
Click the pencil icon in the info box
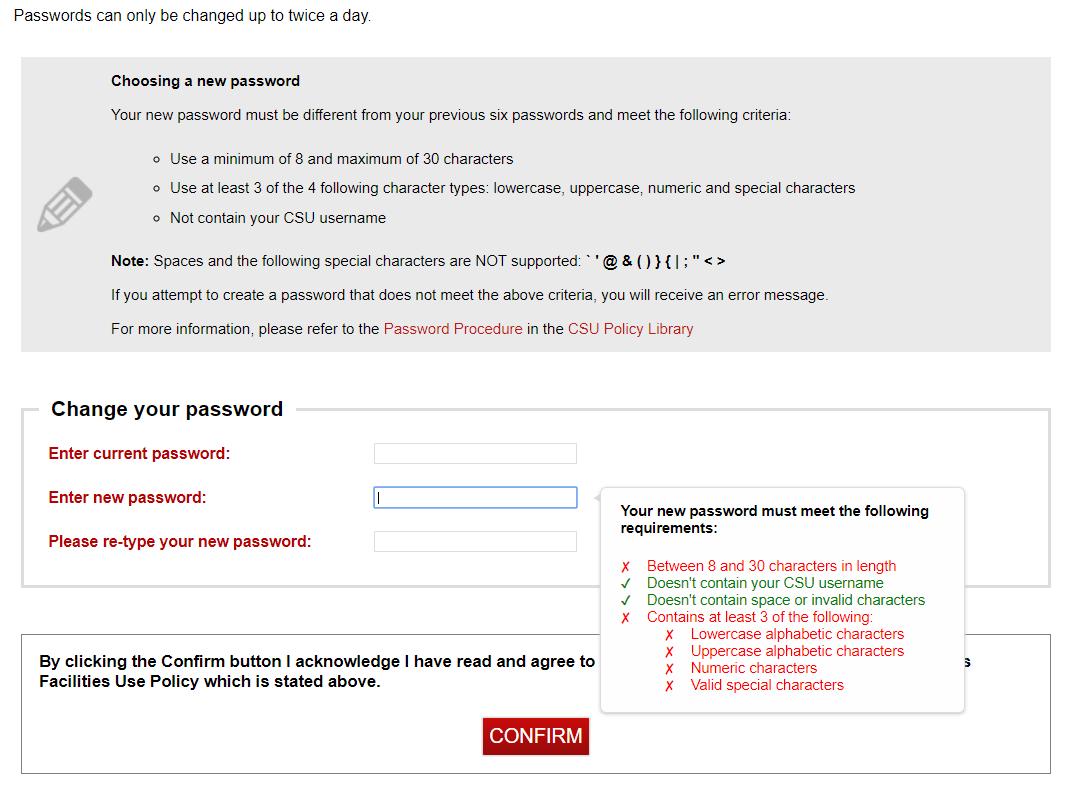pyautogui.click(x=65, y=204)
